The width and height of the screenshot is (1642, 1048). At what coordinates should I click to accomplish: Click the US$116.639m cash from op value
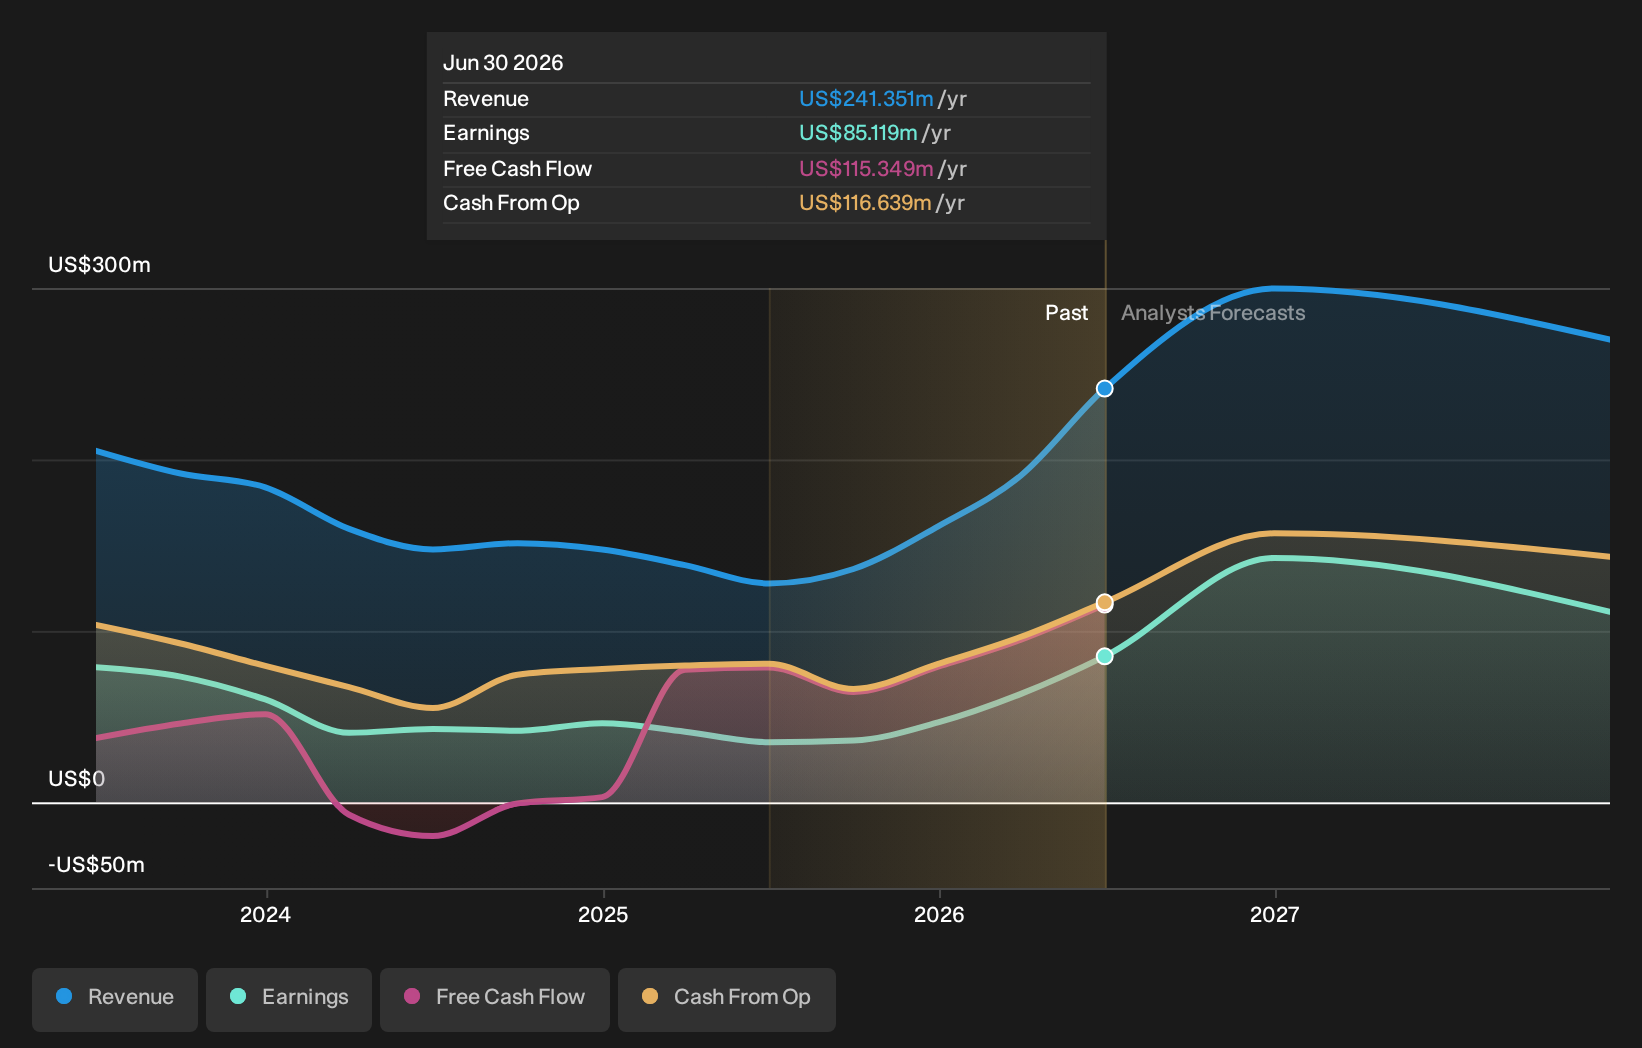865,203
